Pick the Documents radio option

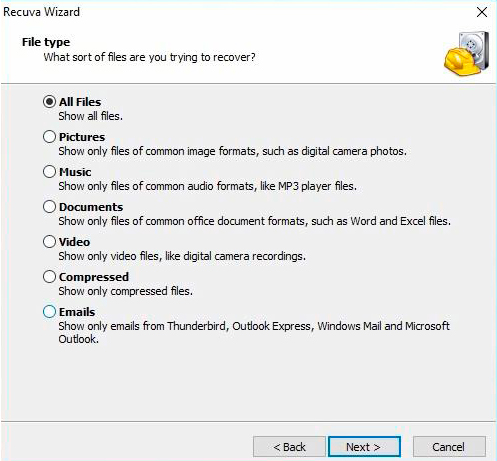click(x=49, y=207)
